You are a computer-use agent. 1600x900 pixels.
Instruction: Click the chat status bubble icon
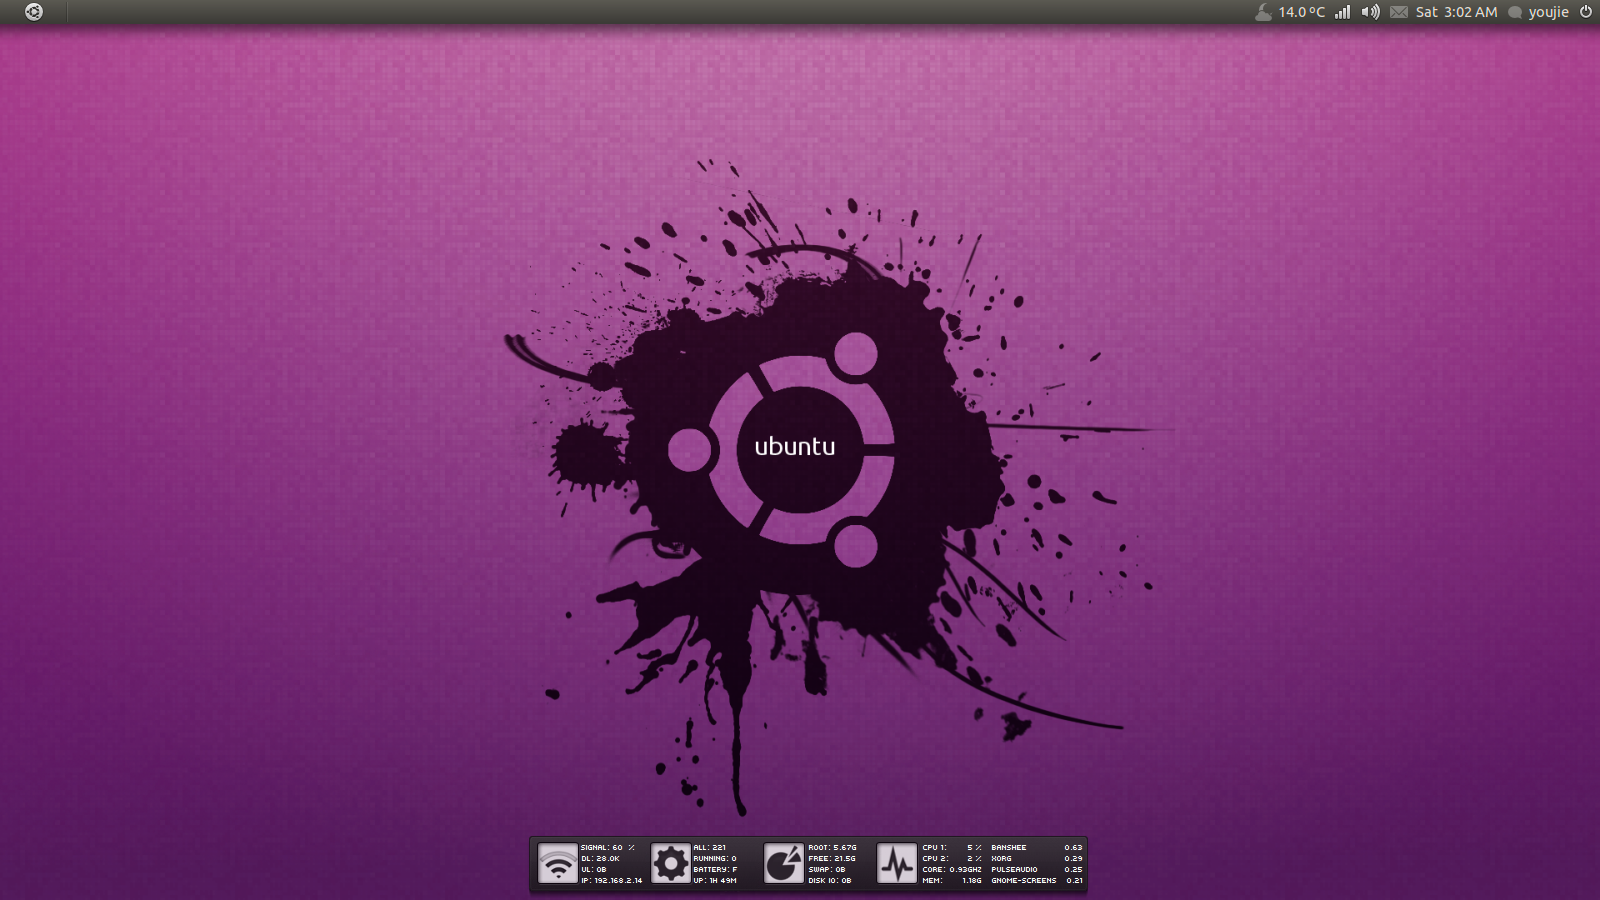coord(1515,12)
